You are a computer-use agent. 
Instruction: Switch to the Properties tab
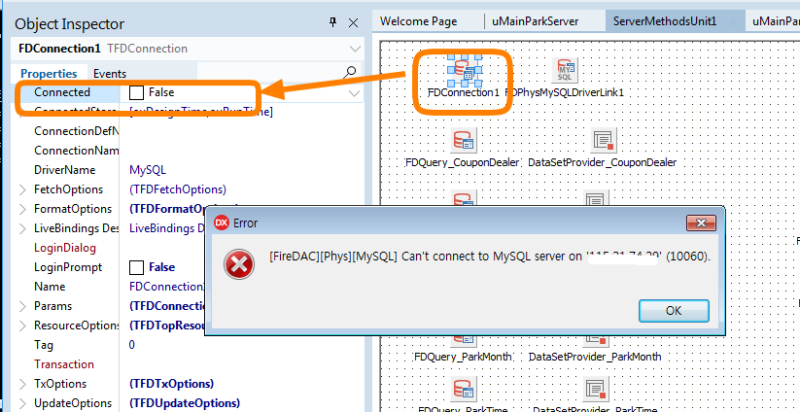(x=49, y=73)
